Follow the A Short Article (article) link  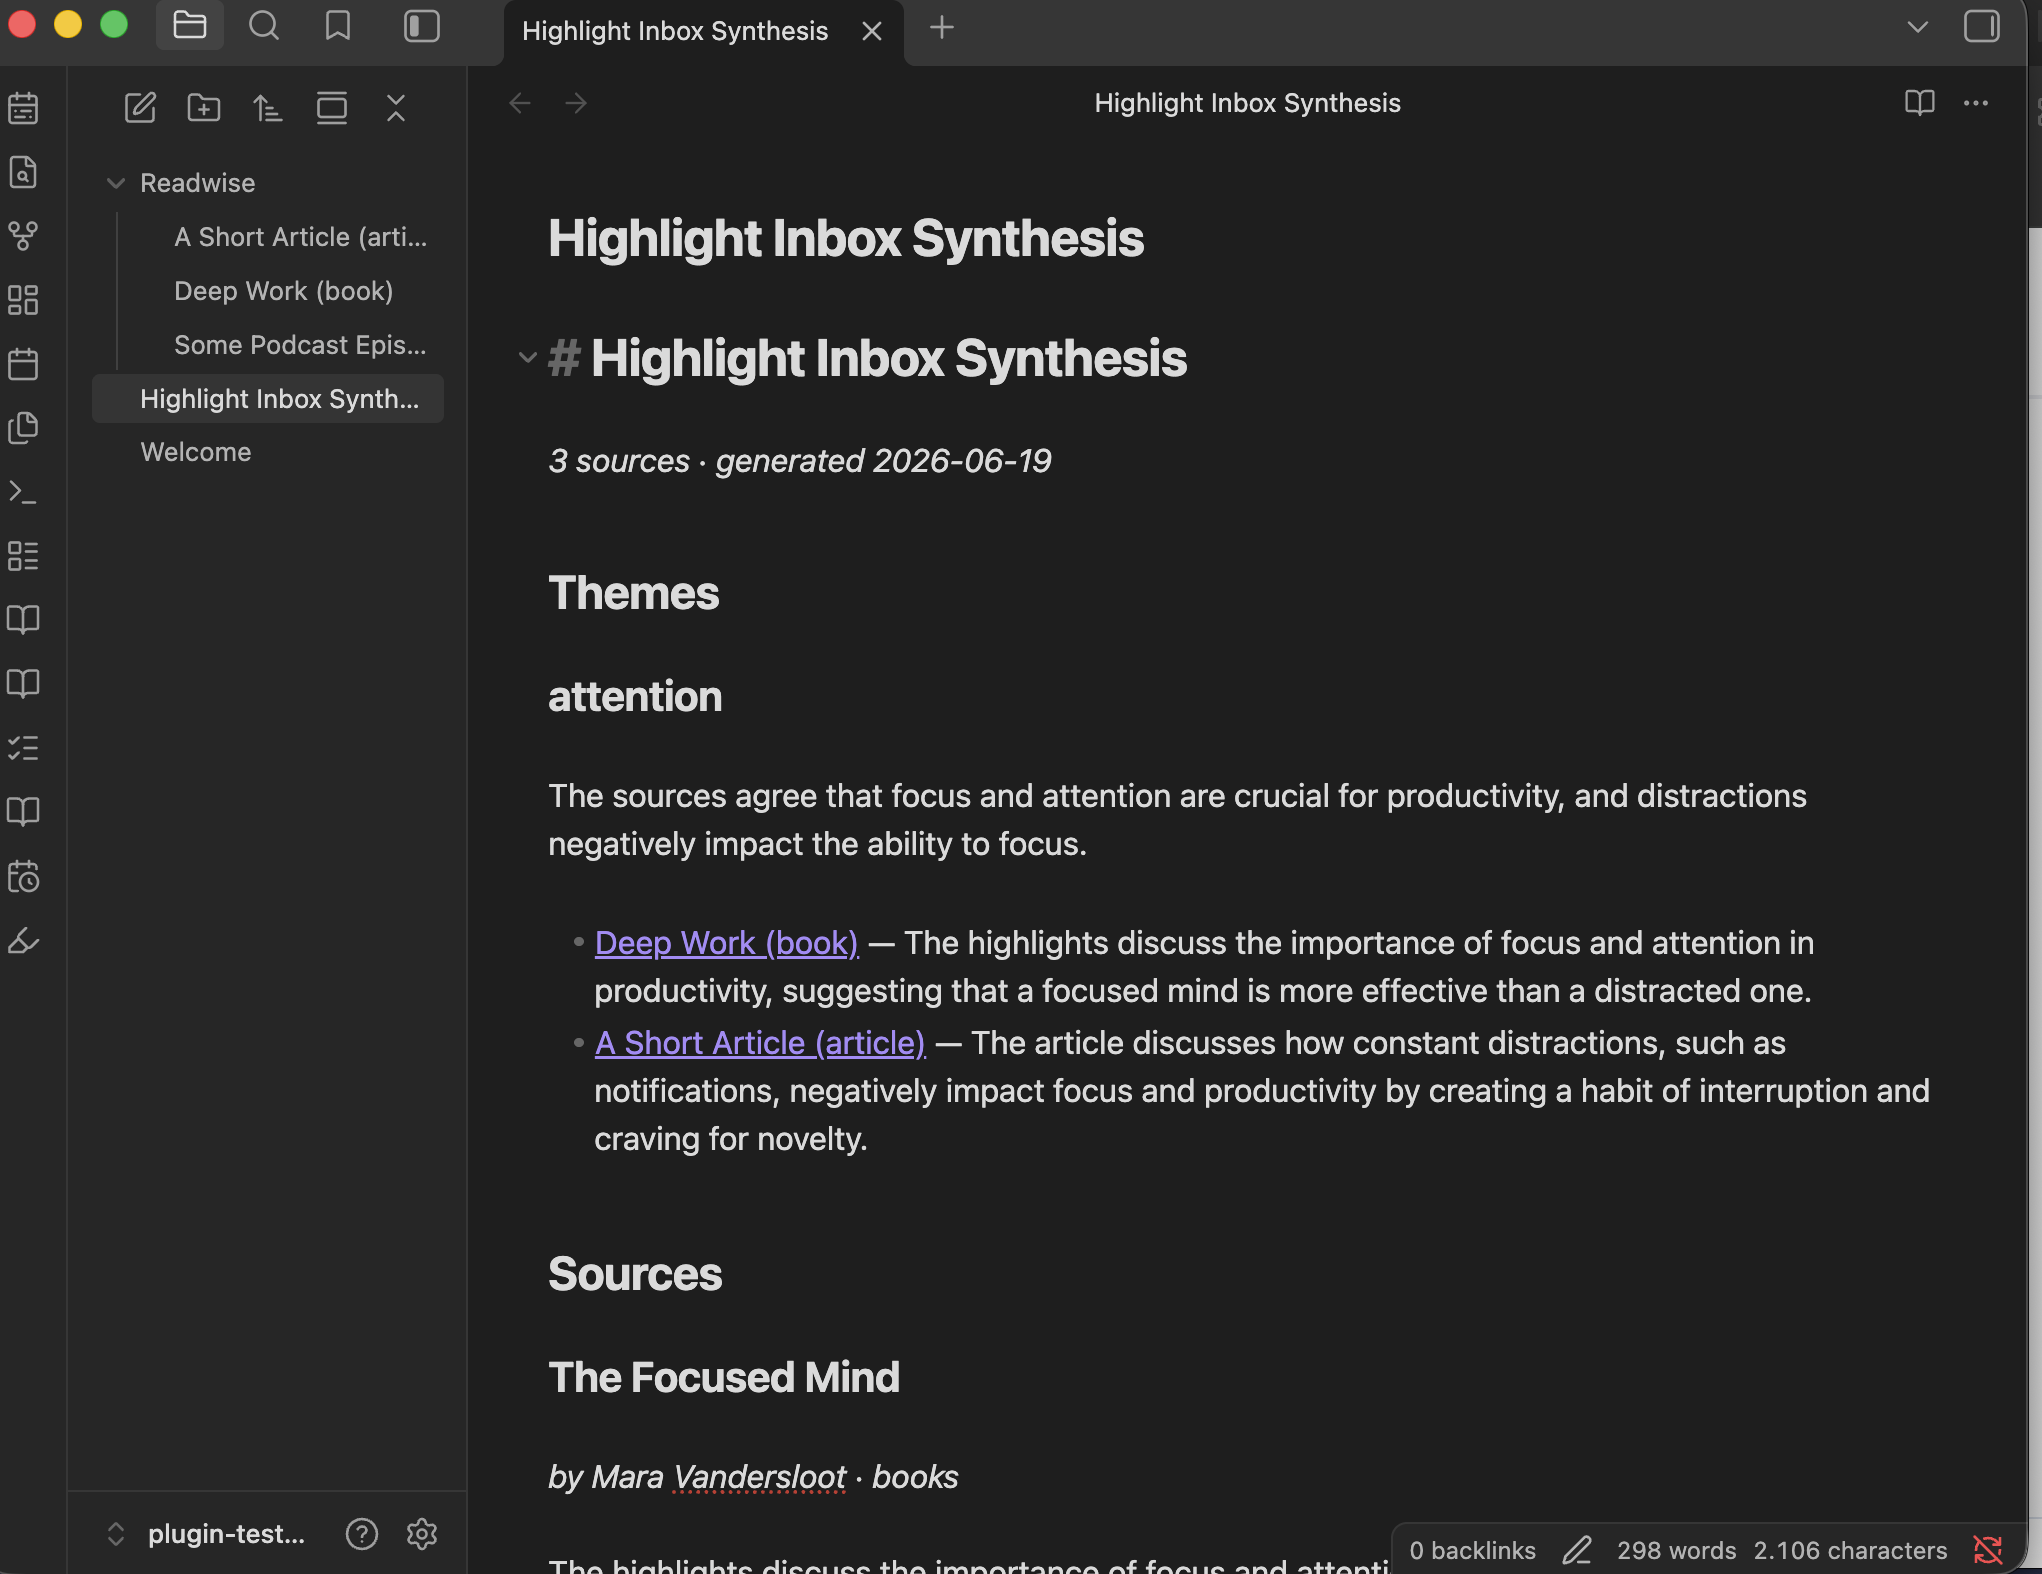click(x=760, y=1043)
